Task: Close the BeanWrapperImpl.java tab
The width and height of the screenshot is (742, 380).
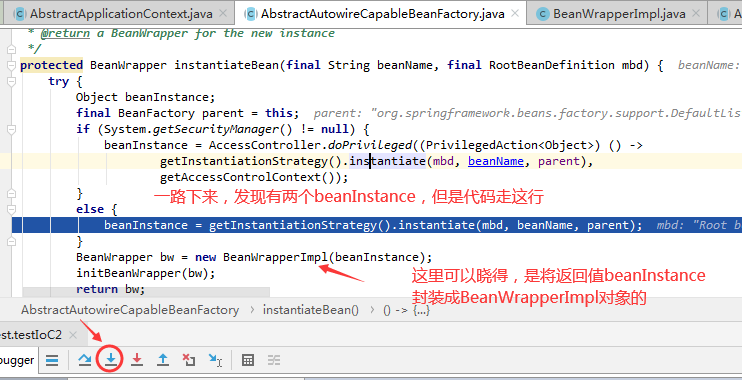Action: coord(696,14)
